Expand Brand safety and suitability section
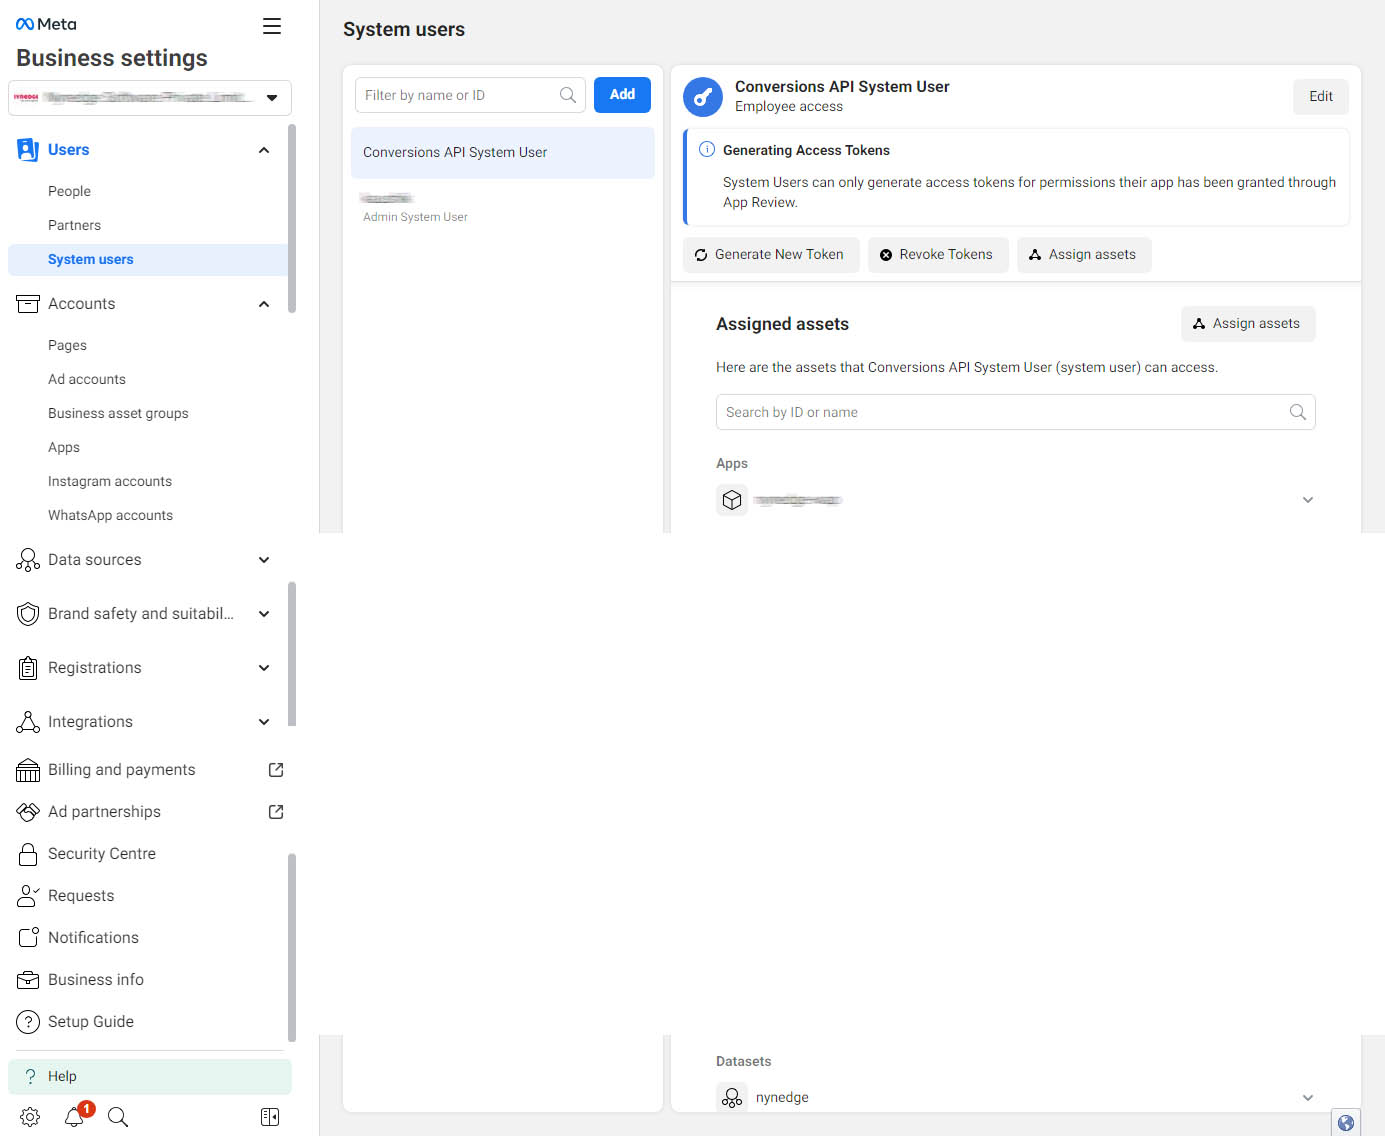Screen dimensions: 1385x1136 264,614
